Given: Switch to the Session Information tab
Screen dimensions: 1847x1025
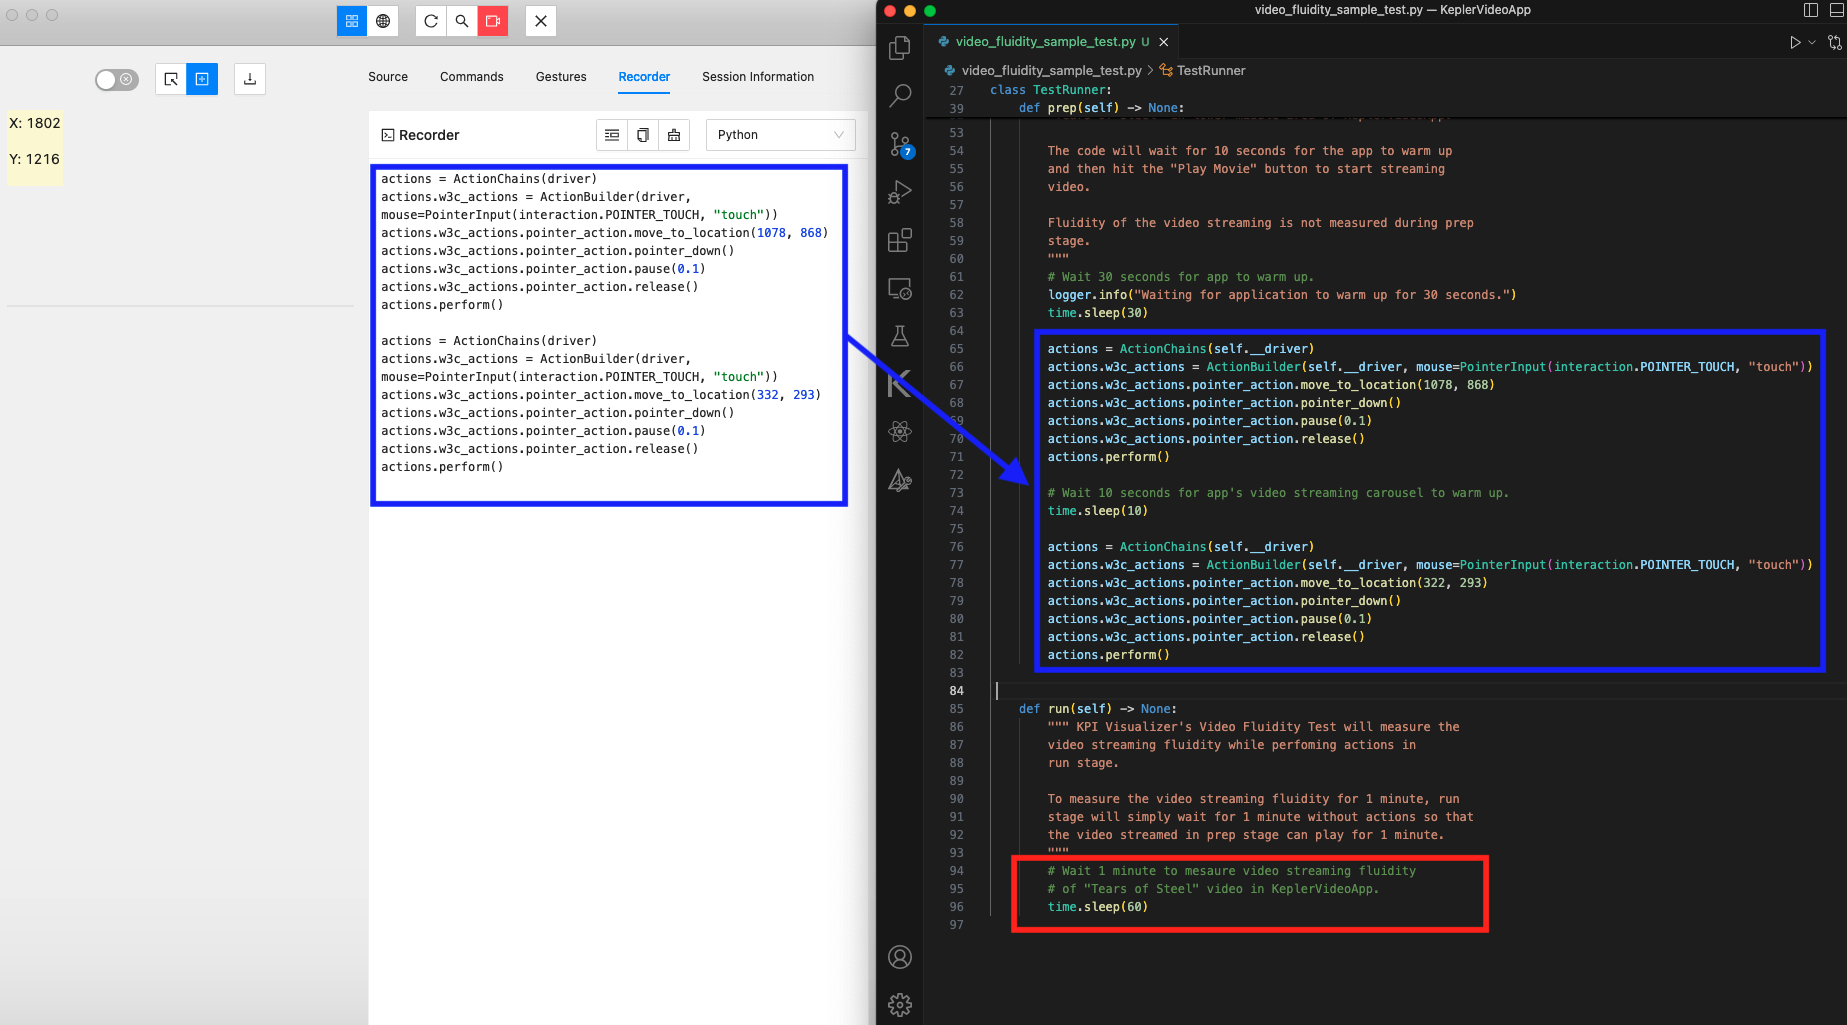Looking at the screenshot, I should click(757, 77).
